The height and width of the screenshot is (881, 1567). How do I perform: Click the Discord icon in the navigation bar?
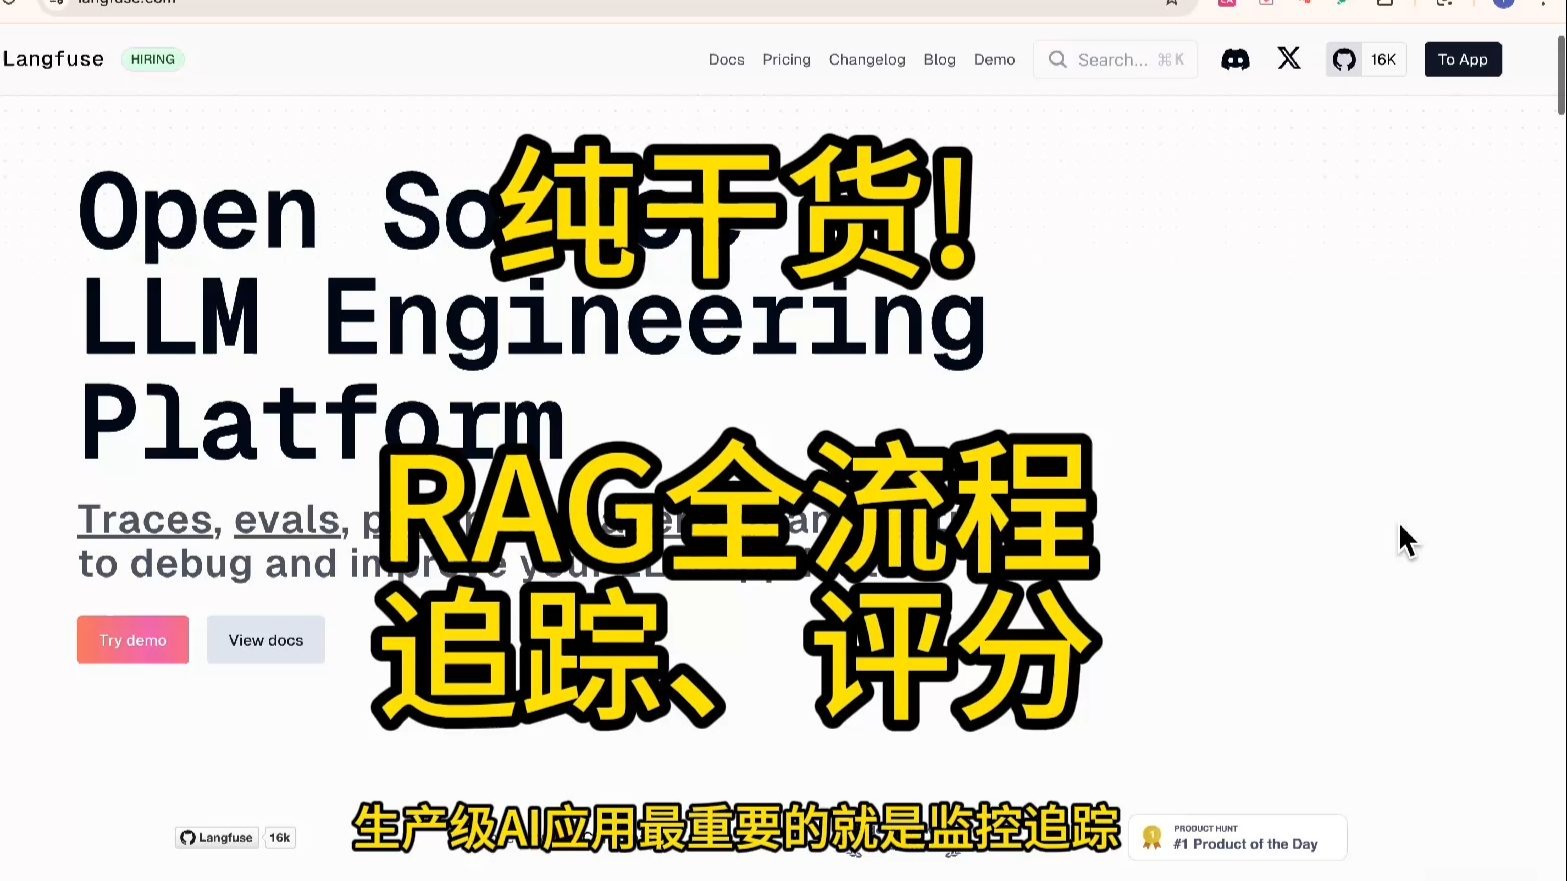[1235, 59]
